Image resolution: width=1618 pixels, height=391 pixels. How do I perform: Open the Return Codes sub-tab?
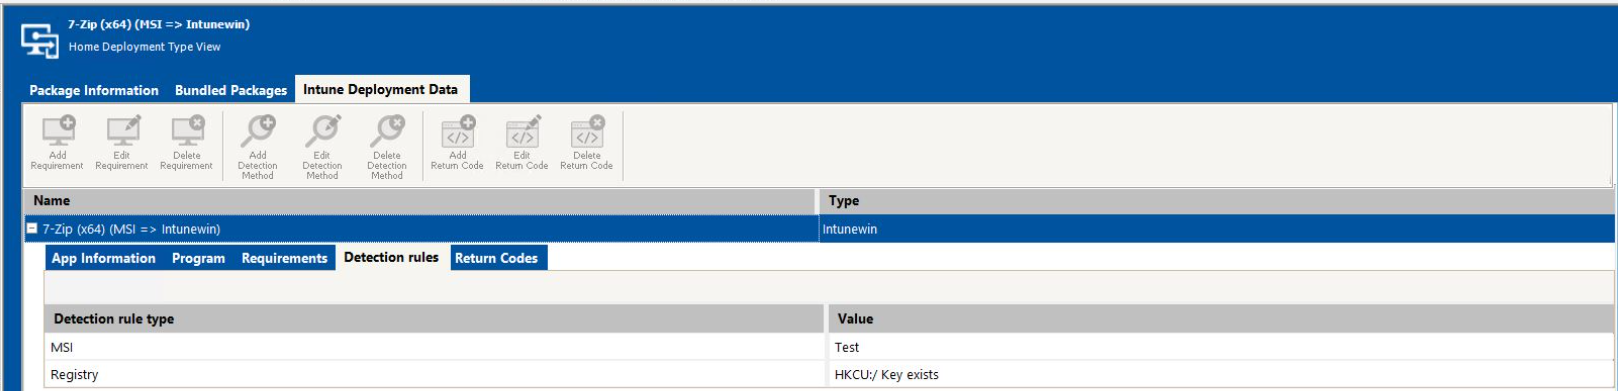(x=497, y=258)
